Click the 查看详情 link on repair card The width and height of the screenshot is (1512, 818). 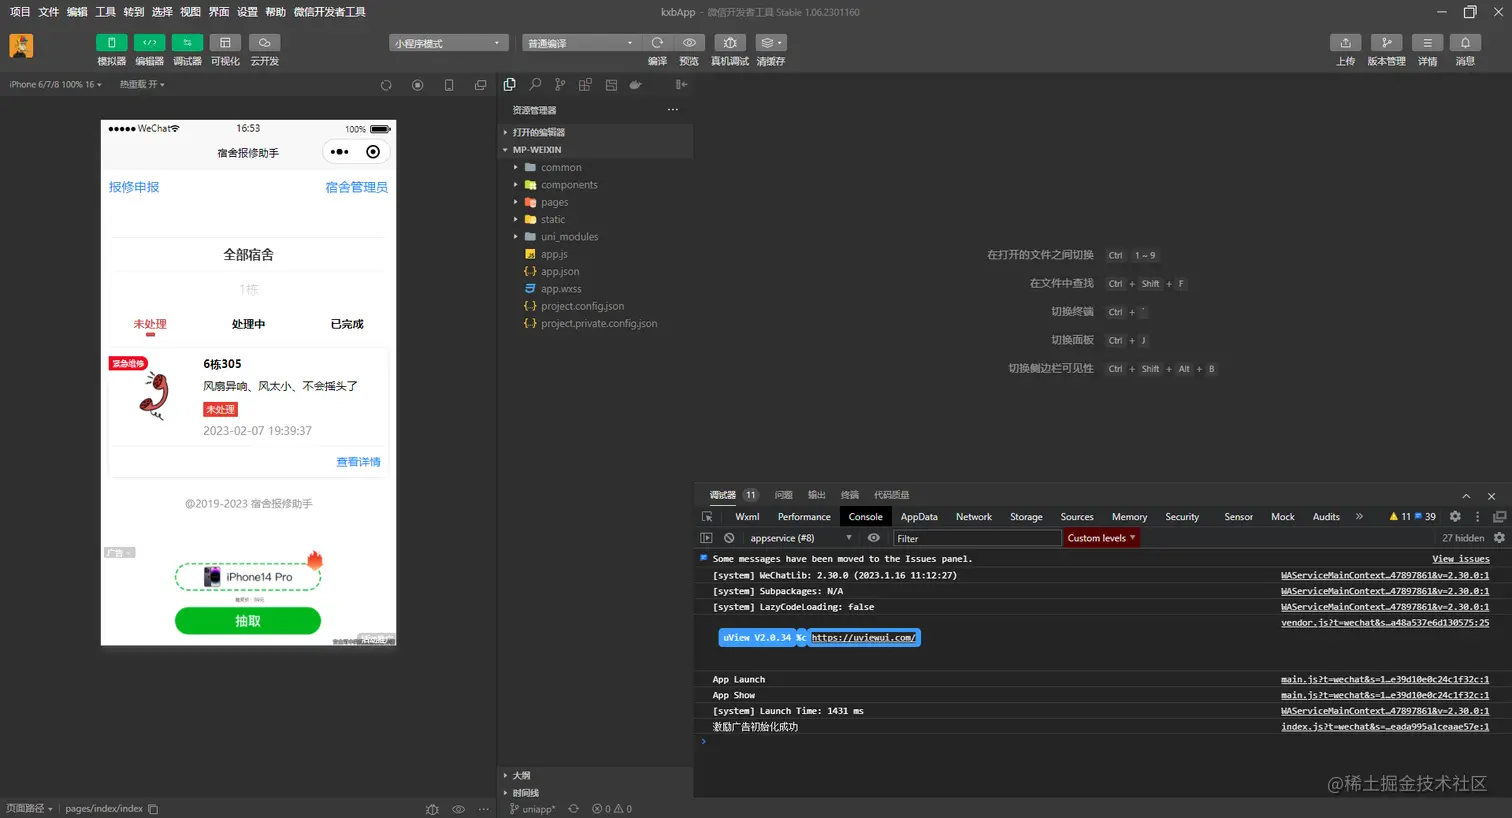(x=358, y=462)
